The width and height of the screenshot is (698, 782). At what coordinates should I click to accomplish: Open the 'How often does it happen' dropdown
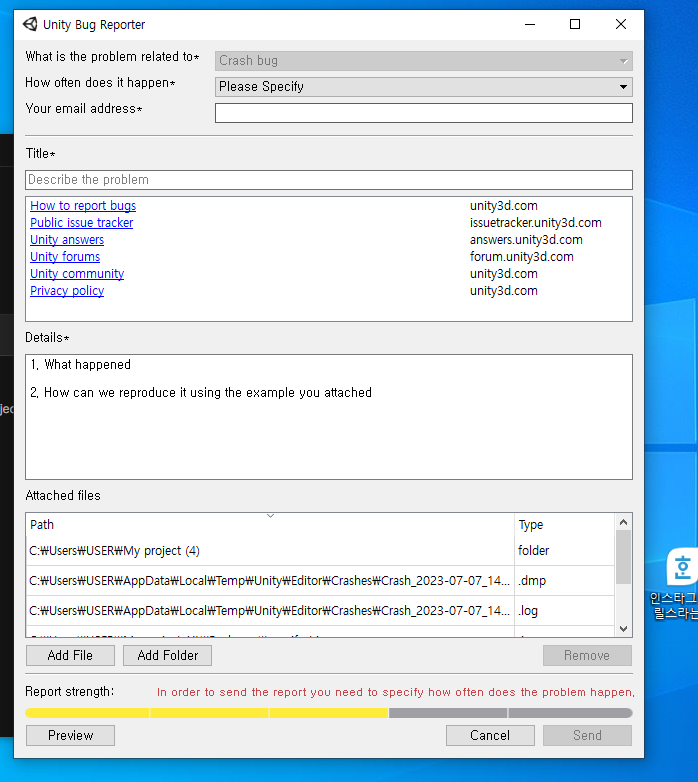[423, 87]
